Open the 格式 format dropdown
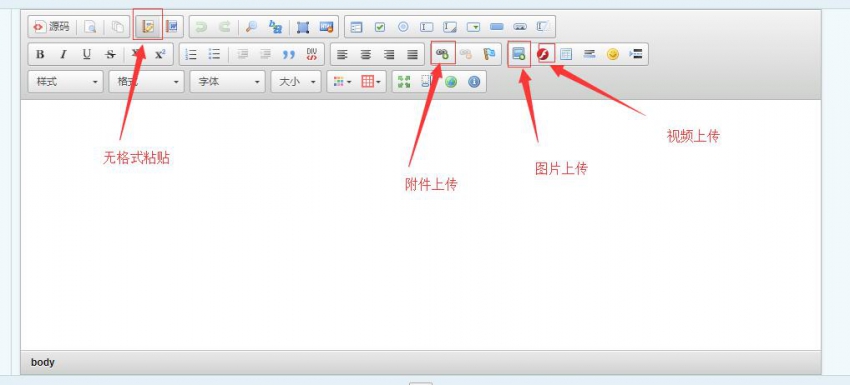 tap(146, 82)
